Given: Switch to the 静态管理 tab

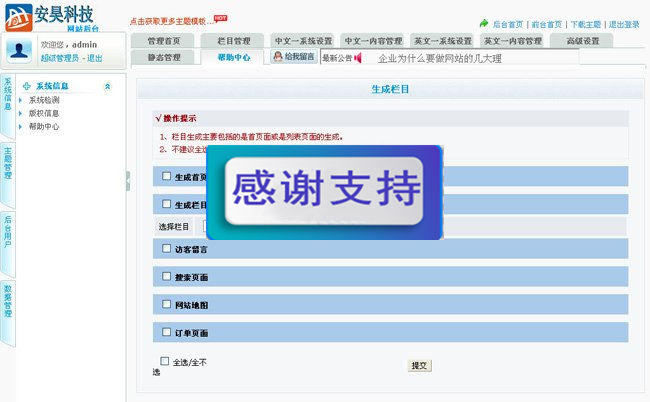Looking at the screenshot, I should tap(163, 57).
